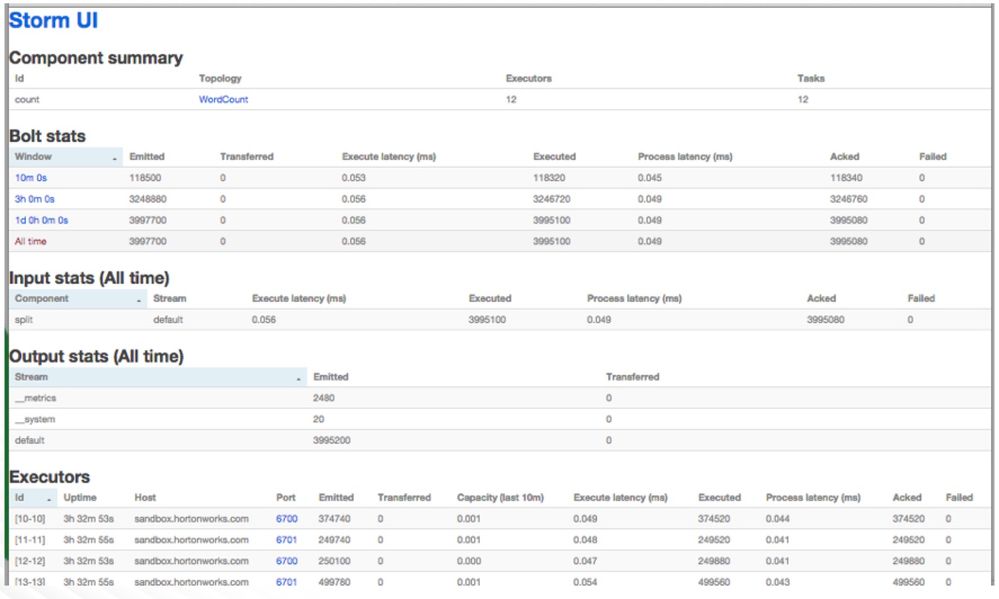Viewport: 999px width, 599px height.
Task: Choose the 1d 0h 0m 0s window
Action: tap(41, 220)
